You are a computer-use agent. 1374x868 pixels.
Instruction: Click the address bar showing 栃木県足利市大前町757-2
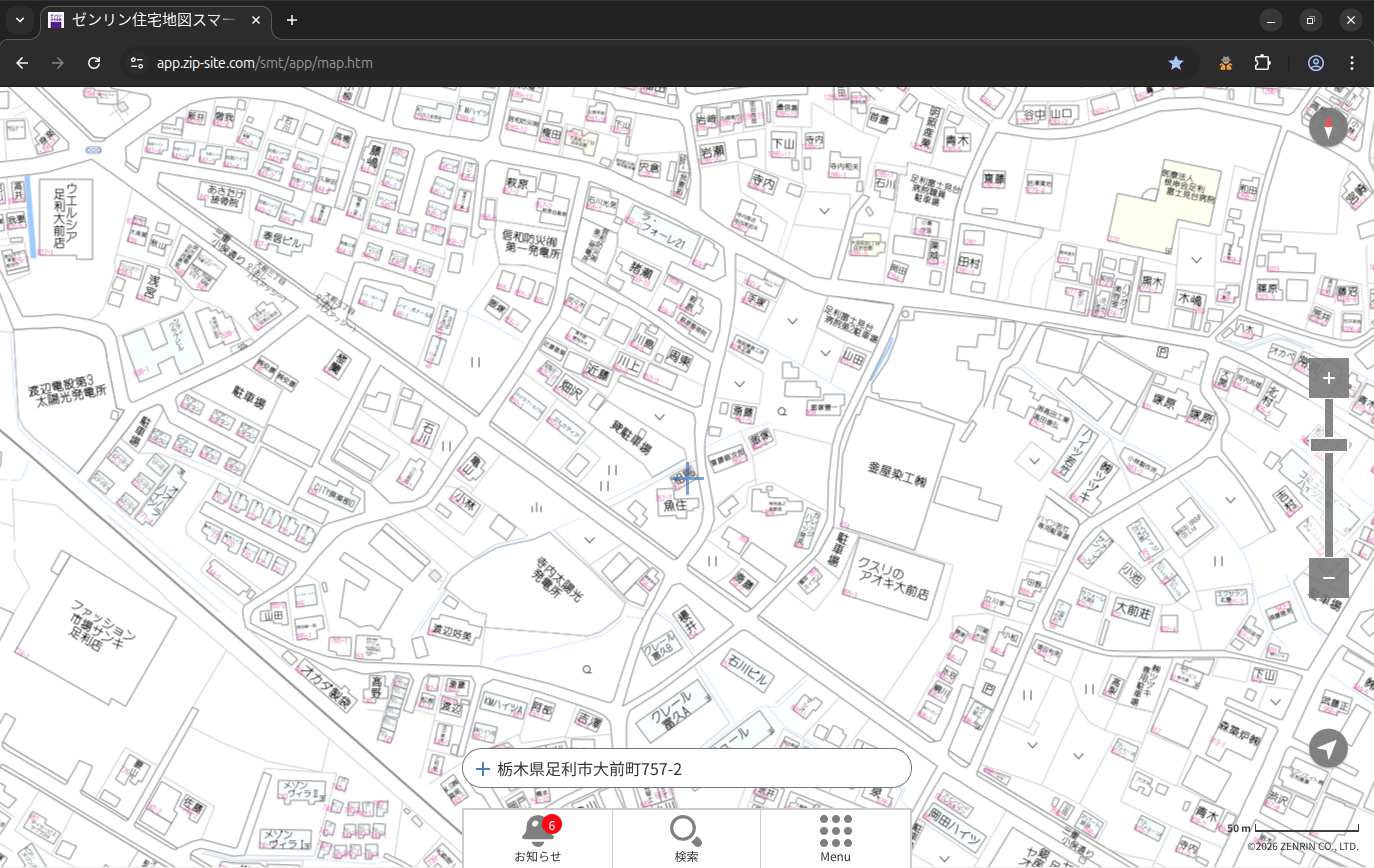point(687,769)
